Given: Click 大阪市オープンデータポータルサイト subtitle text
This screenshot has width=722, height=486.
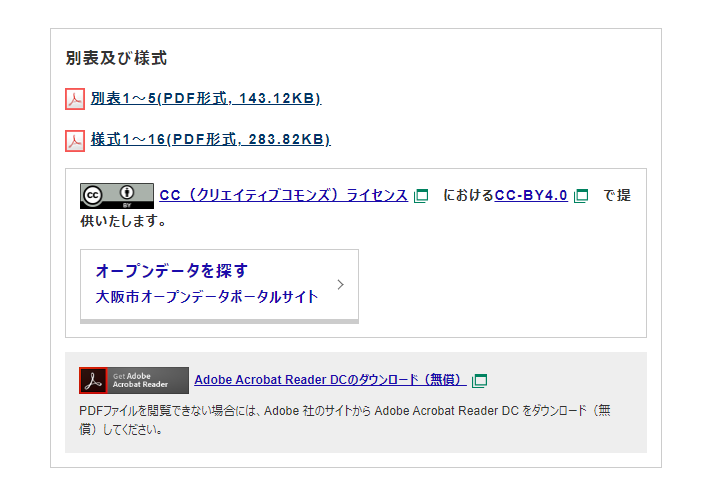Looking at the screenshot, I should point(207,297).
